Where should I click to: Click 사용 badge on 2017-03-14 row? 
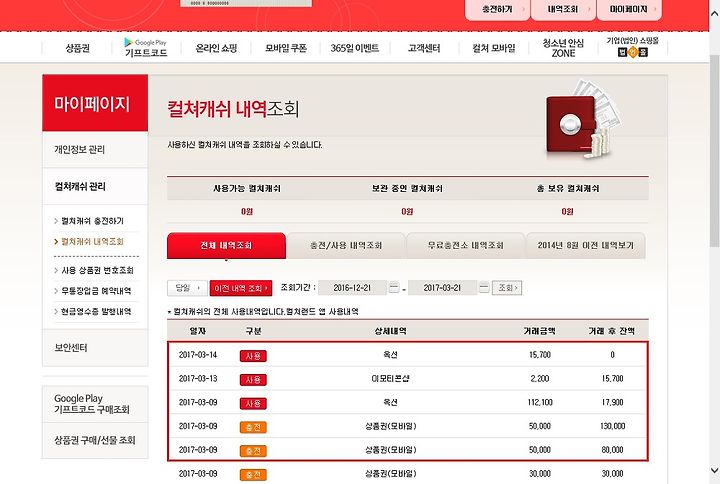253,356
